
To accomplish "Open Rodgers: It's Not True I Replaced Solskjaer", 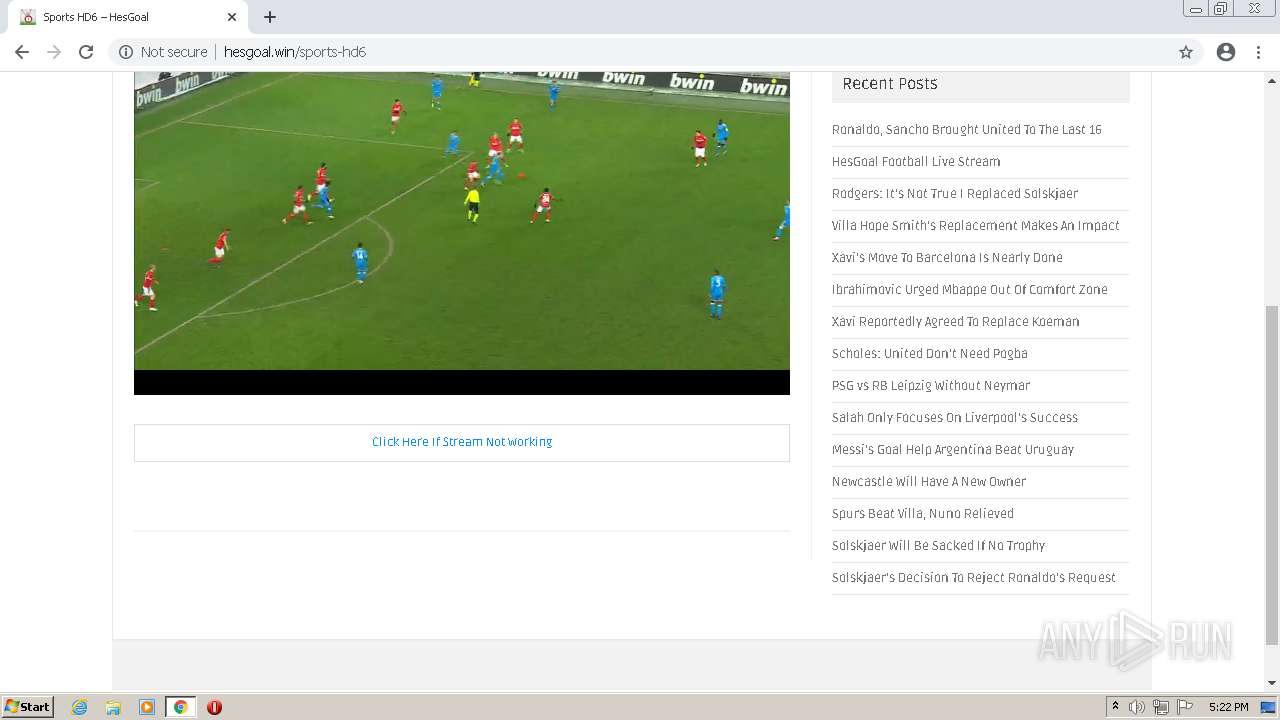I will 955,194.
